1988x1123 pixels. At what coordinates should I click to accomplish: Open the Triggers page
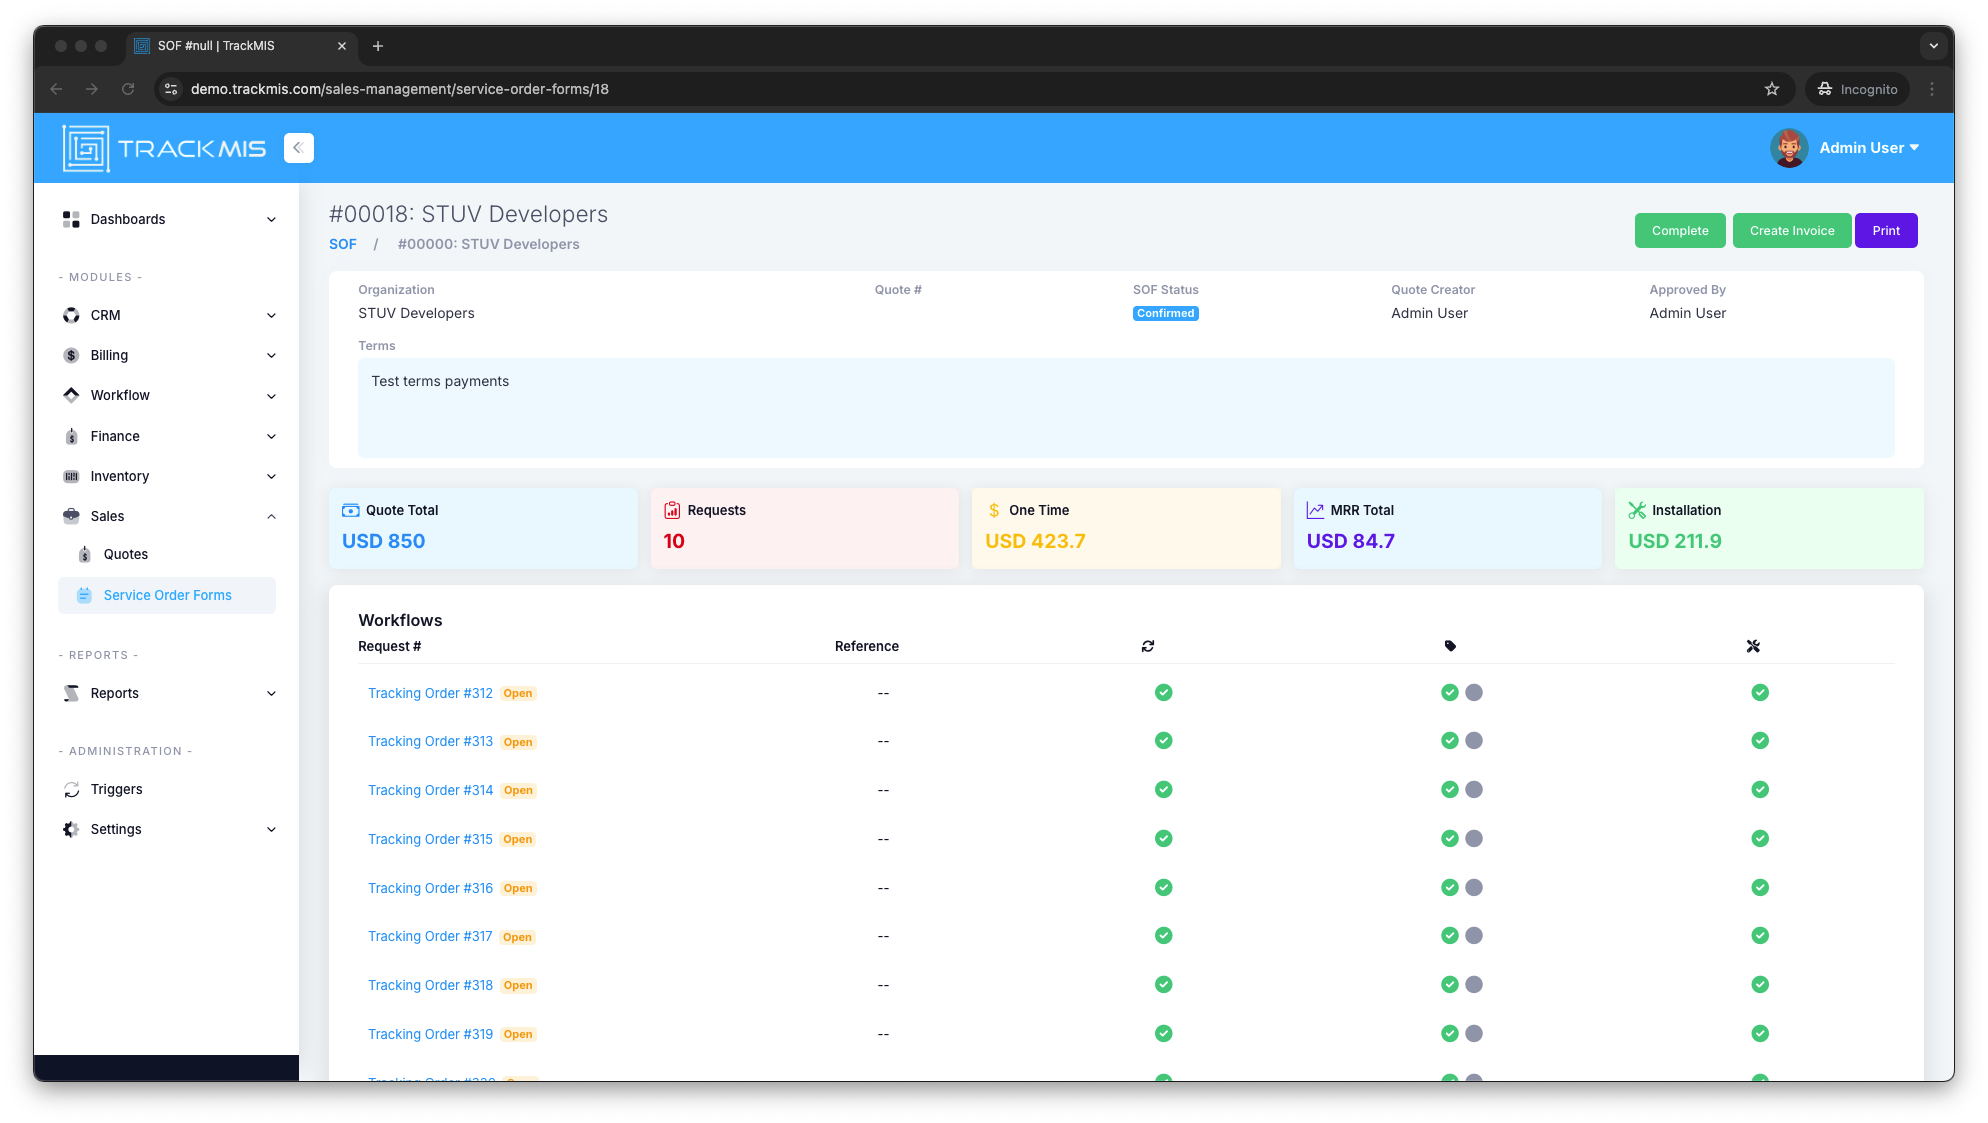pyautogui.click(x=116, y=789)
